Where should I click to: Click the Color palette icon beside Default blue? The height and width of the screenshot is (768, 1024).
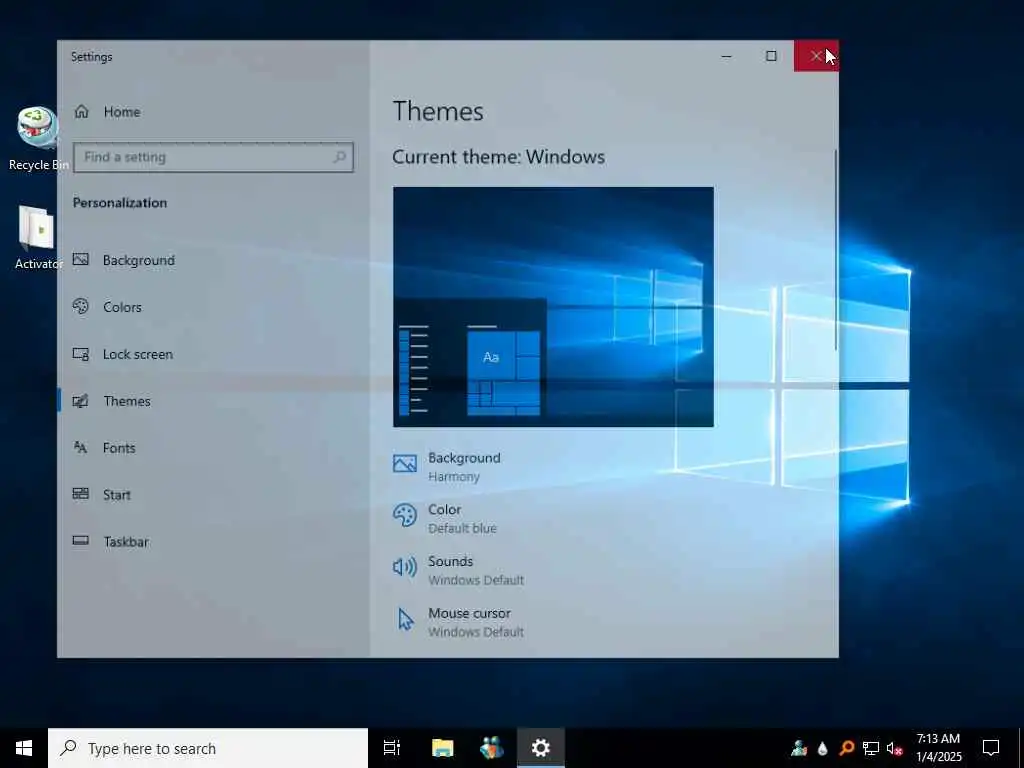tap(405, 515)
